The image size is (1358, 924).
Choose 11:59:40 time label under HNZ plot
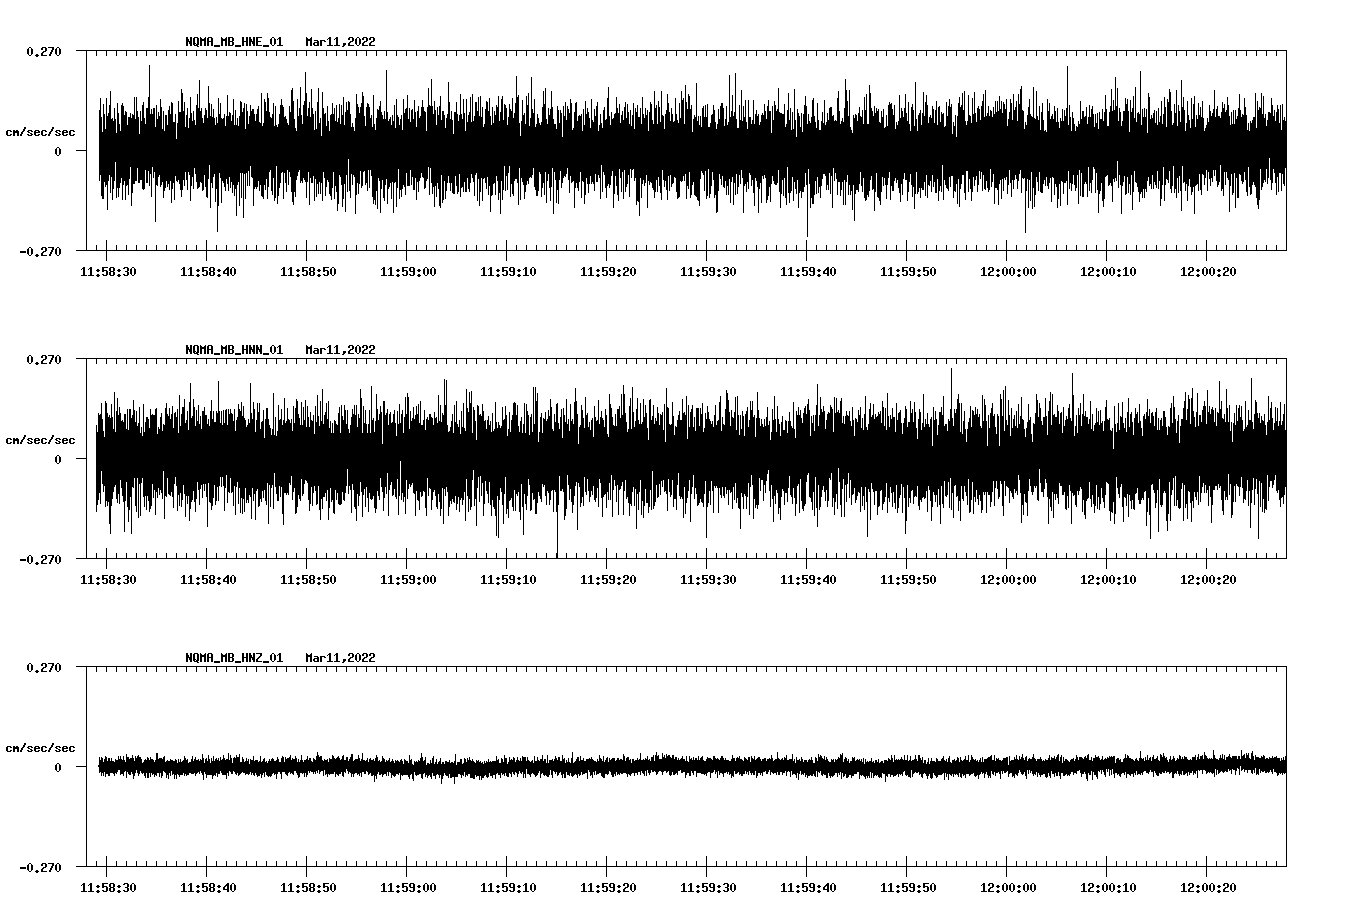tap(808, 888)
